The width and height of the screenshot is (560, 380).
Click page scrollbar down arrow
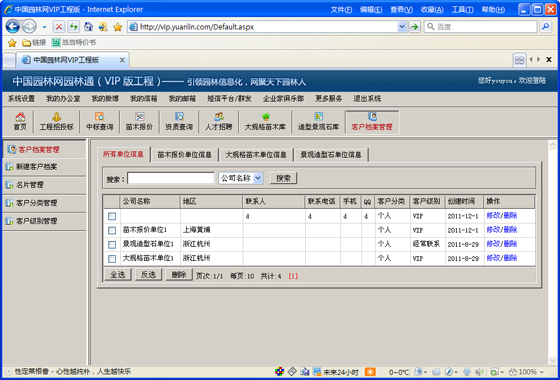point(552,361)
